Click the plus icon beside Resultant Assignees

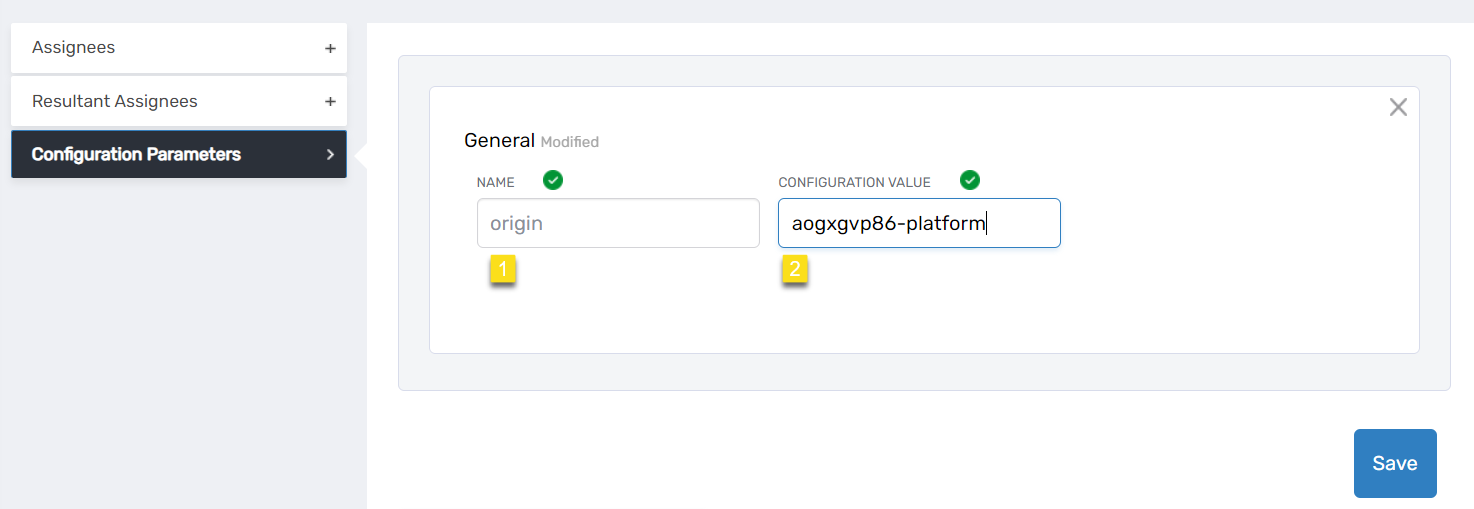tap(330, 102)
